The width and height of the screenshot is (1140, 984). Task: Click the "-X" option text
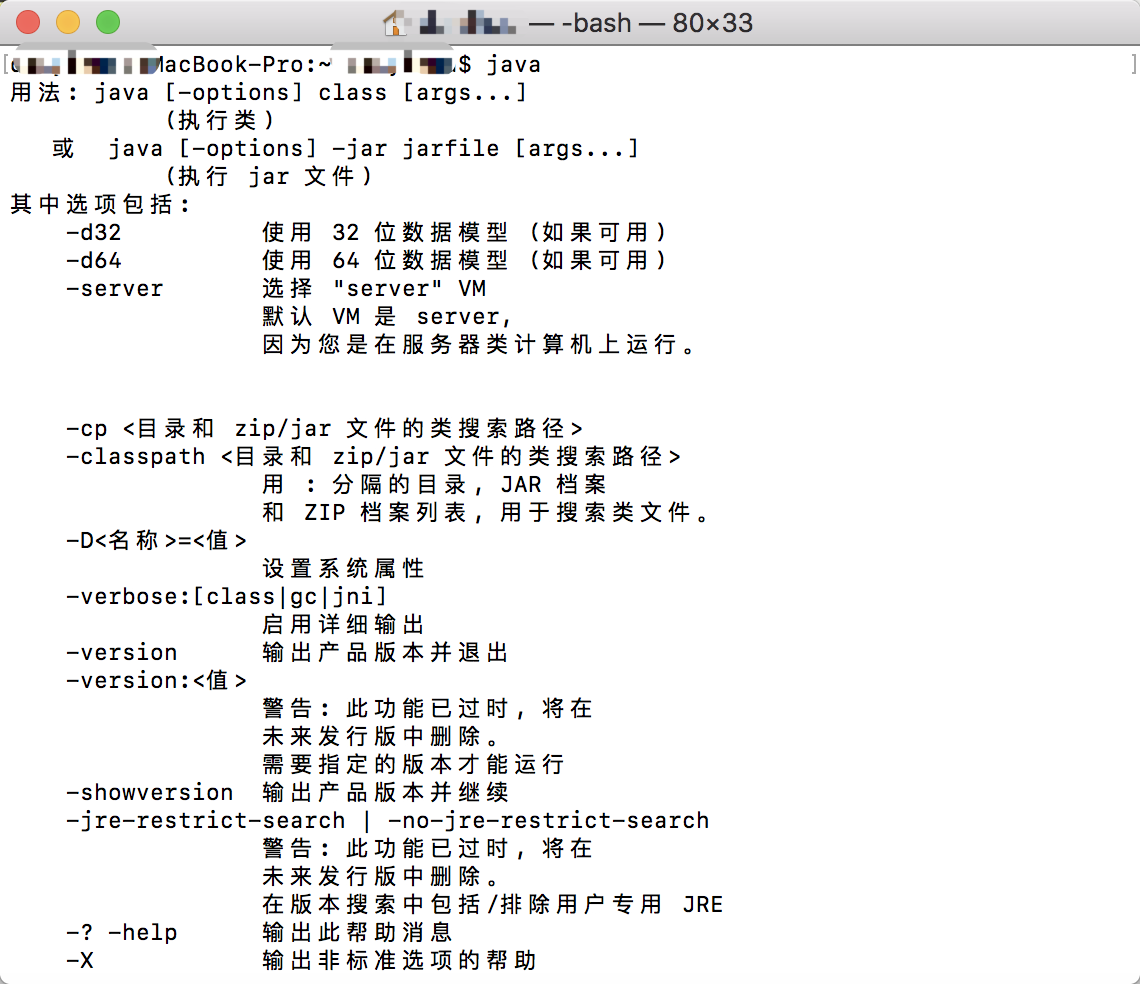[80, 961]
